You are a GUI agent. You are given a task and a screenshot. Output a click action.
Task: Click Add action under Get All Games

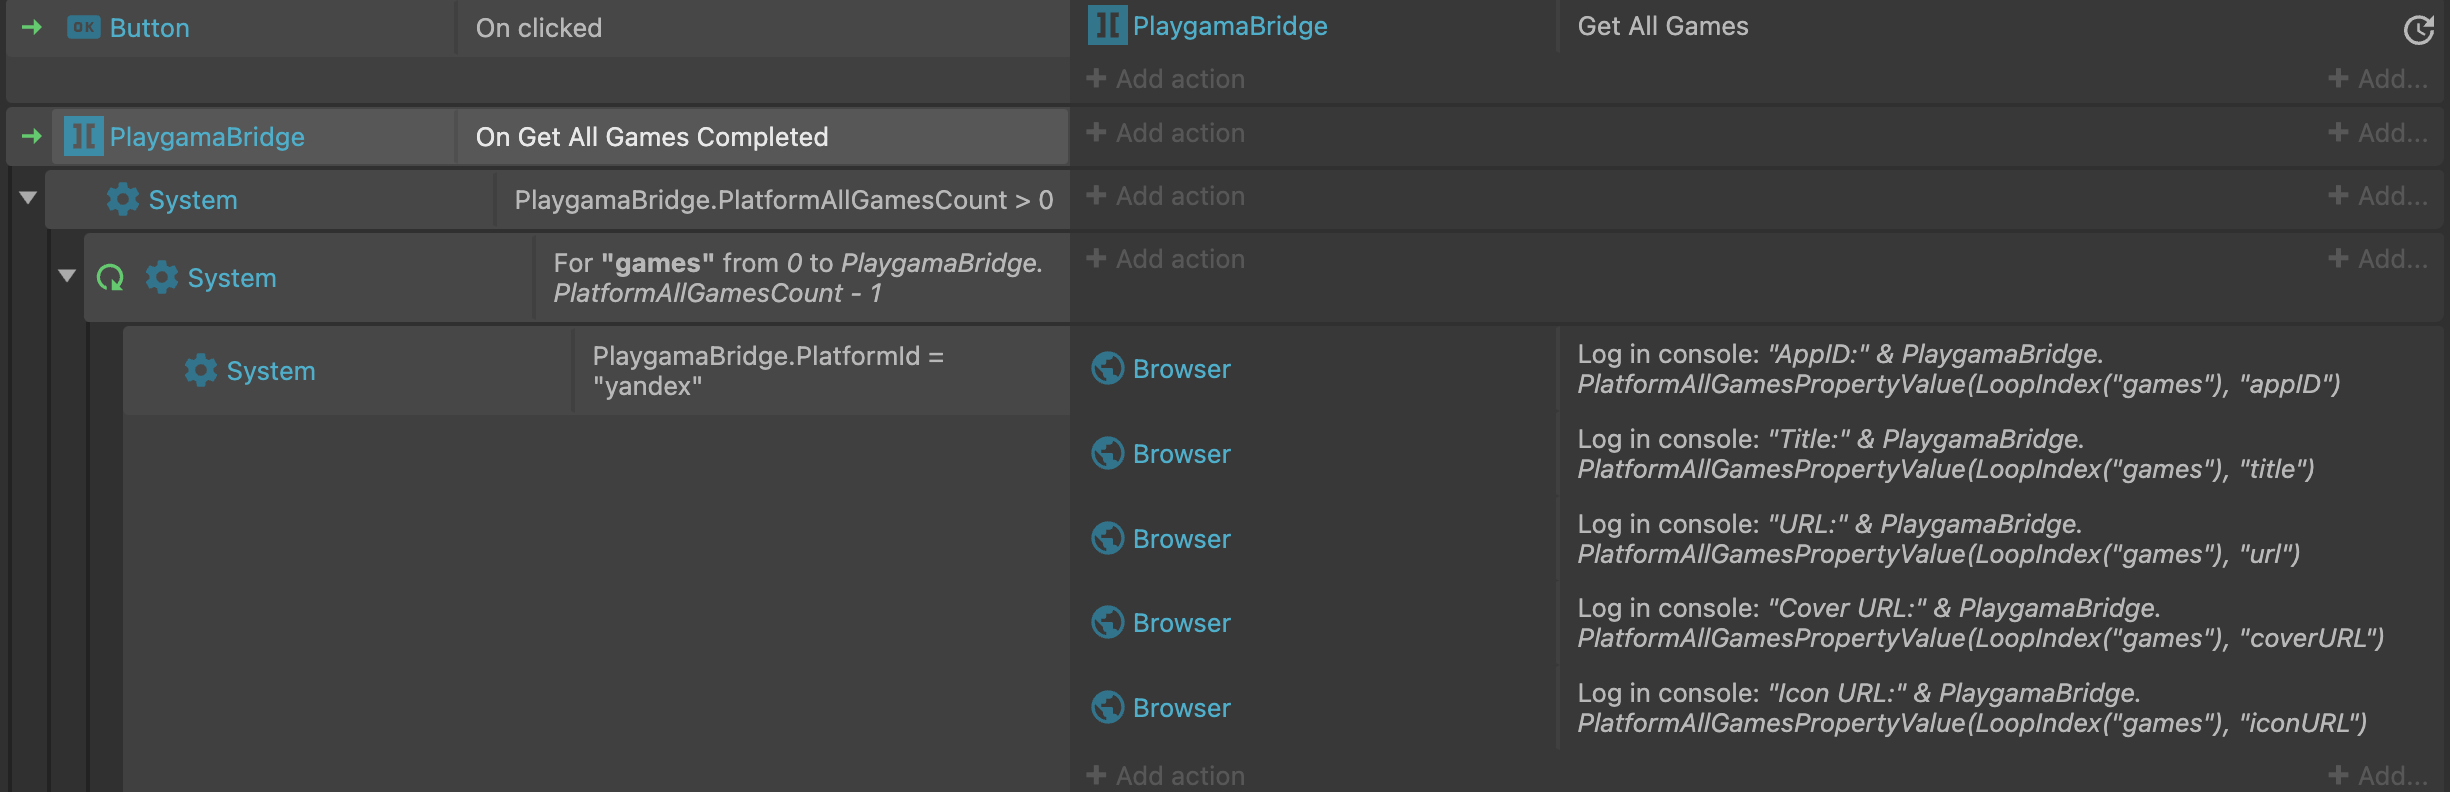[1166, 79]
